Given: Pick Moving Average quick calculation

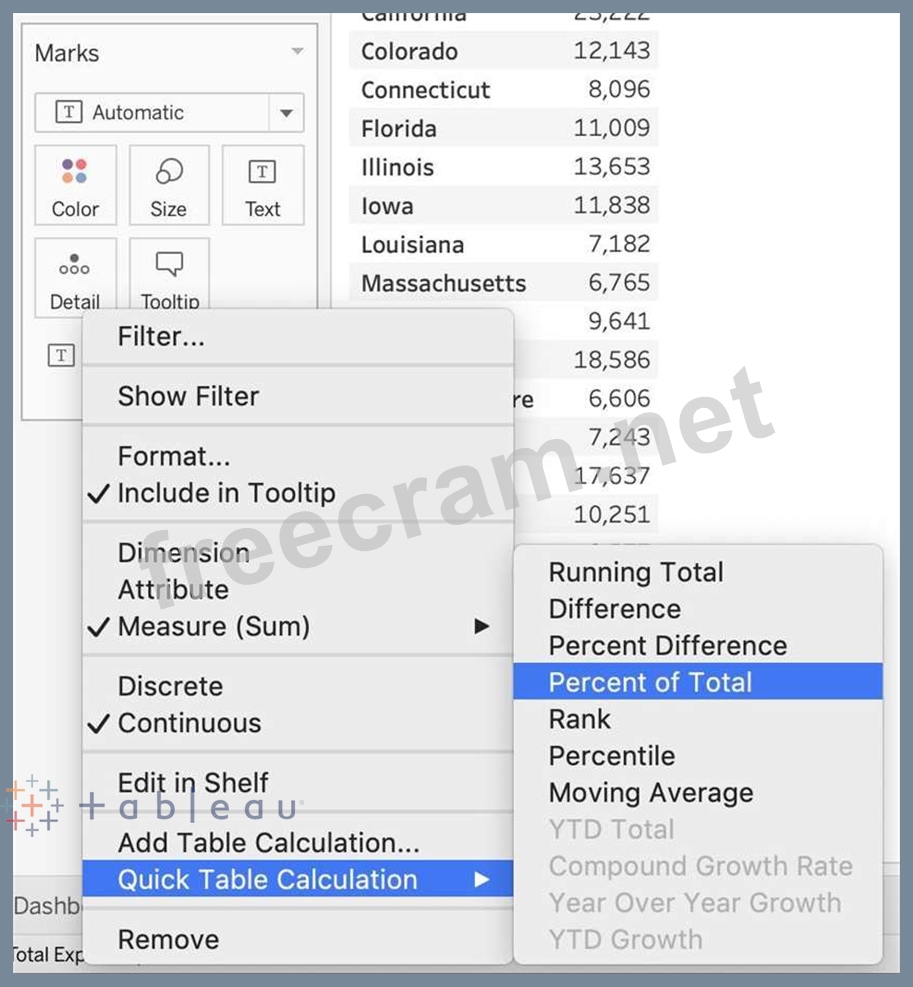Looking at the screenshot, I should pyautogui.click(x=651, y=793).
